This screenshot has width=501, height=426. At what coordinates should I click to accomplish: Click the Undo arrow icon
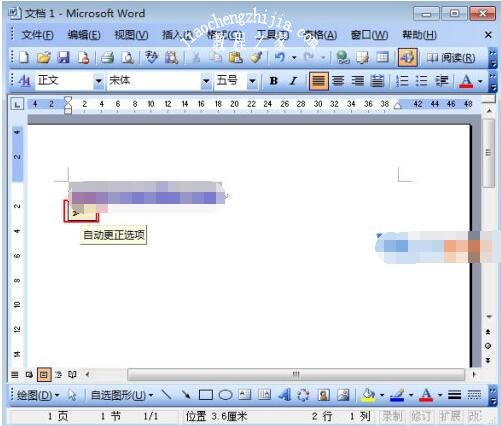click(279, 58)
